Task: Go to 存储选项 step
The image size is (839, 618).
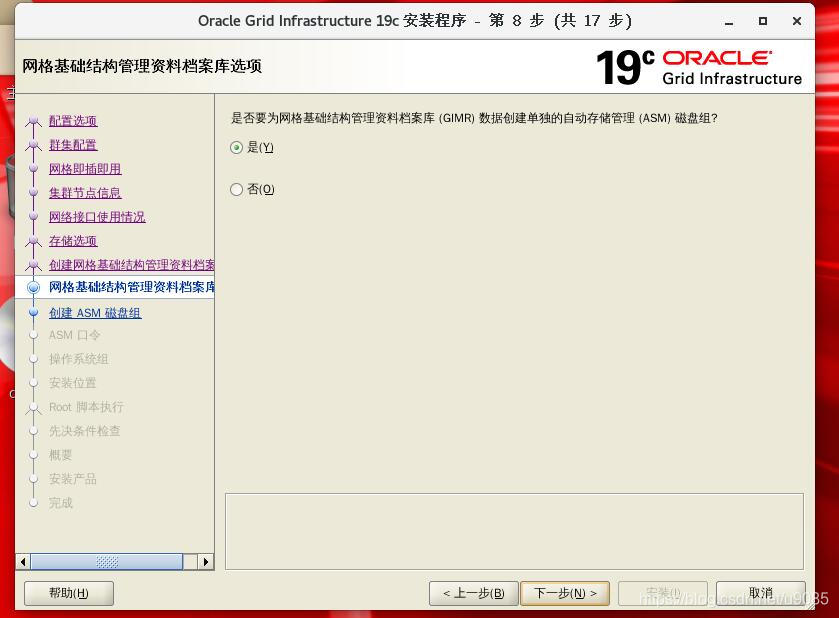Action: pyautogui.click(x=73, y=241)
